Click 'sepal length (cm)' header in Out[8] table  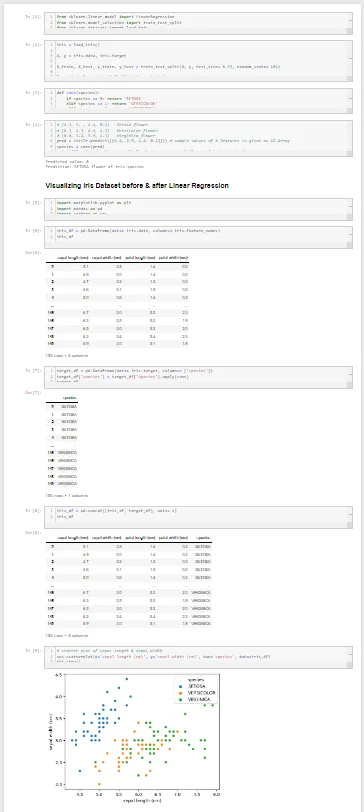(x=74, y=538)
